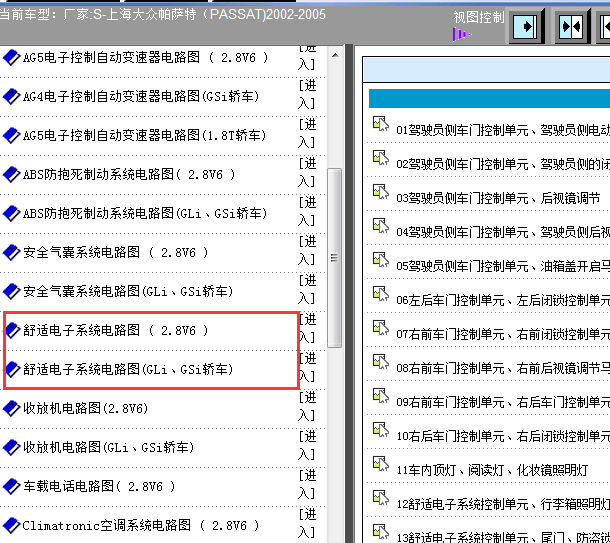Click [进入] link for AG4电子控制自动变速器电路图

pyautogui.click(x=307, y=95)
